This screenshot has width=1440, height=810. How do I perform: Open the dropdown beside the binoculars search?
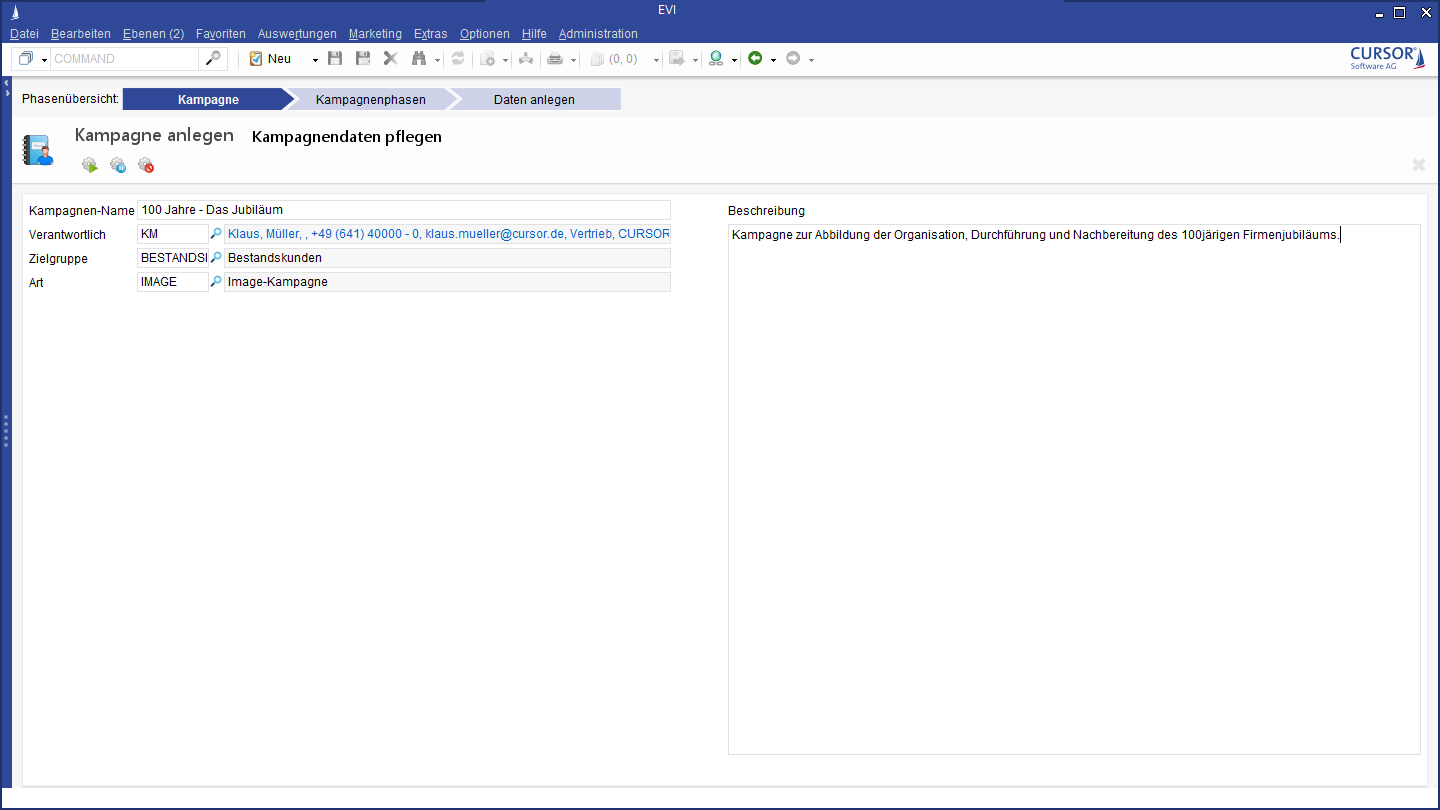pos(438,60)
